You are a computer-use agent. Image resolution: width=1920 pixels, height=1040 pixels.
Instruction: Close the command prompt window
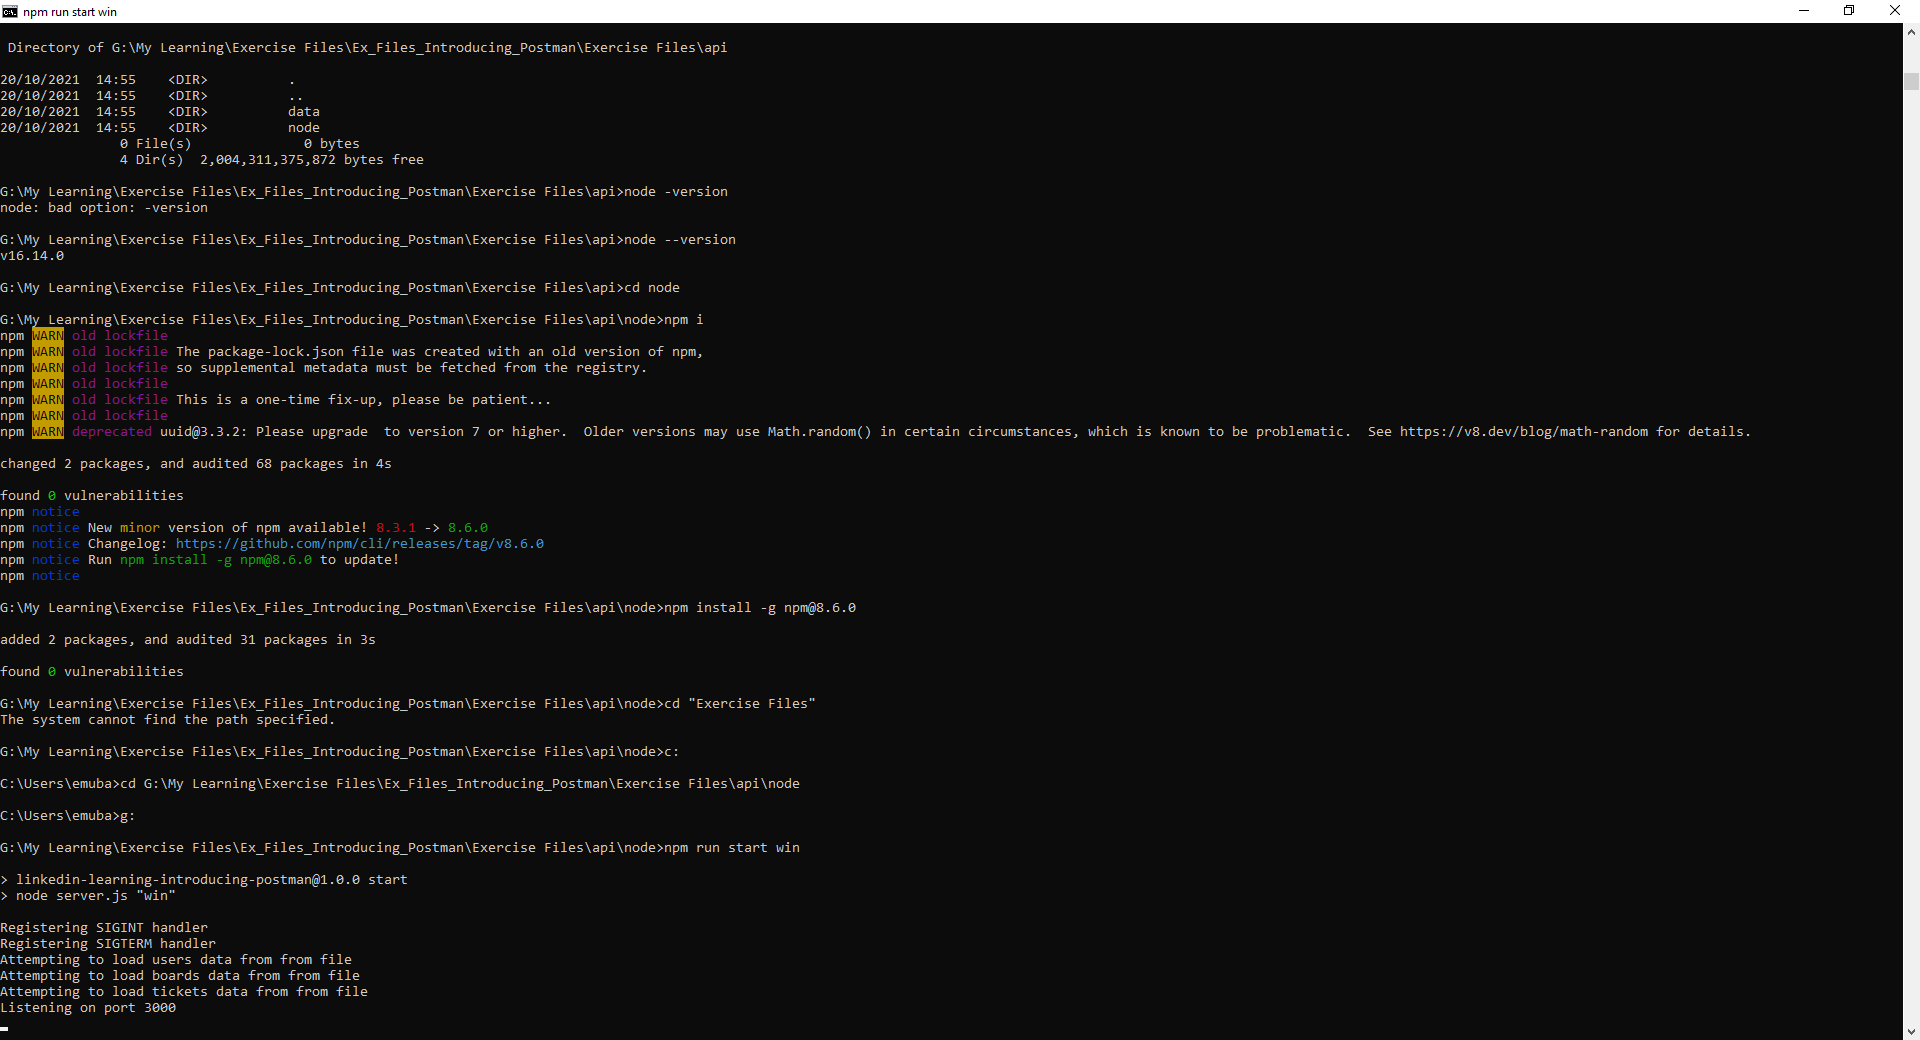tap(1895, 11)
